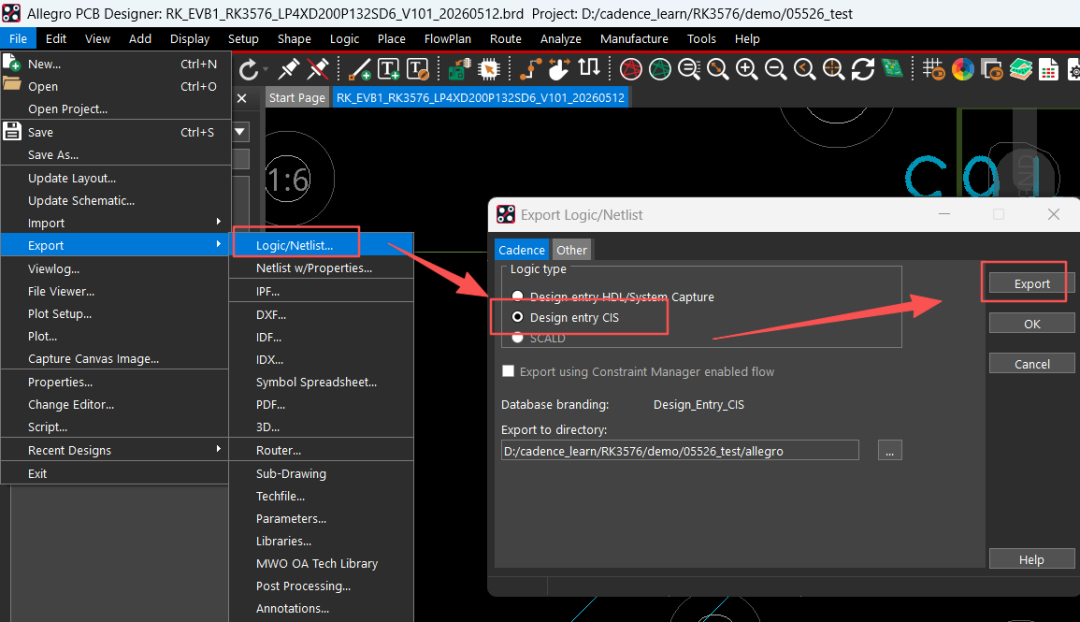1080x622 pixels.
Task: Click the Export button in dialog
Action: [x=1031, y=283]
